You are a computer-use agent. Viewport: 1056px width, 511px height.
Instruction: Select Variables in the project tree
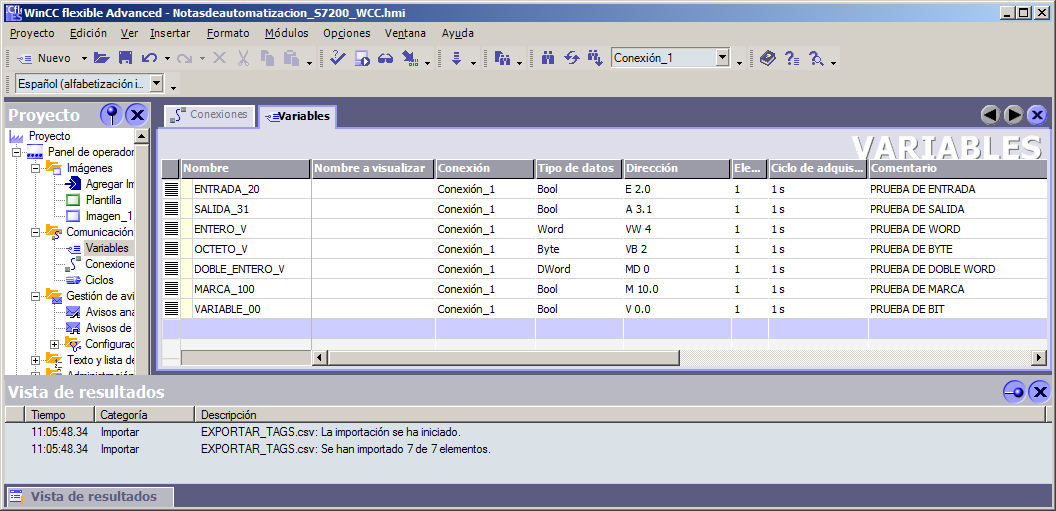[x=106, y=248]
